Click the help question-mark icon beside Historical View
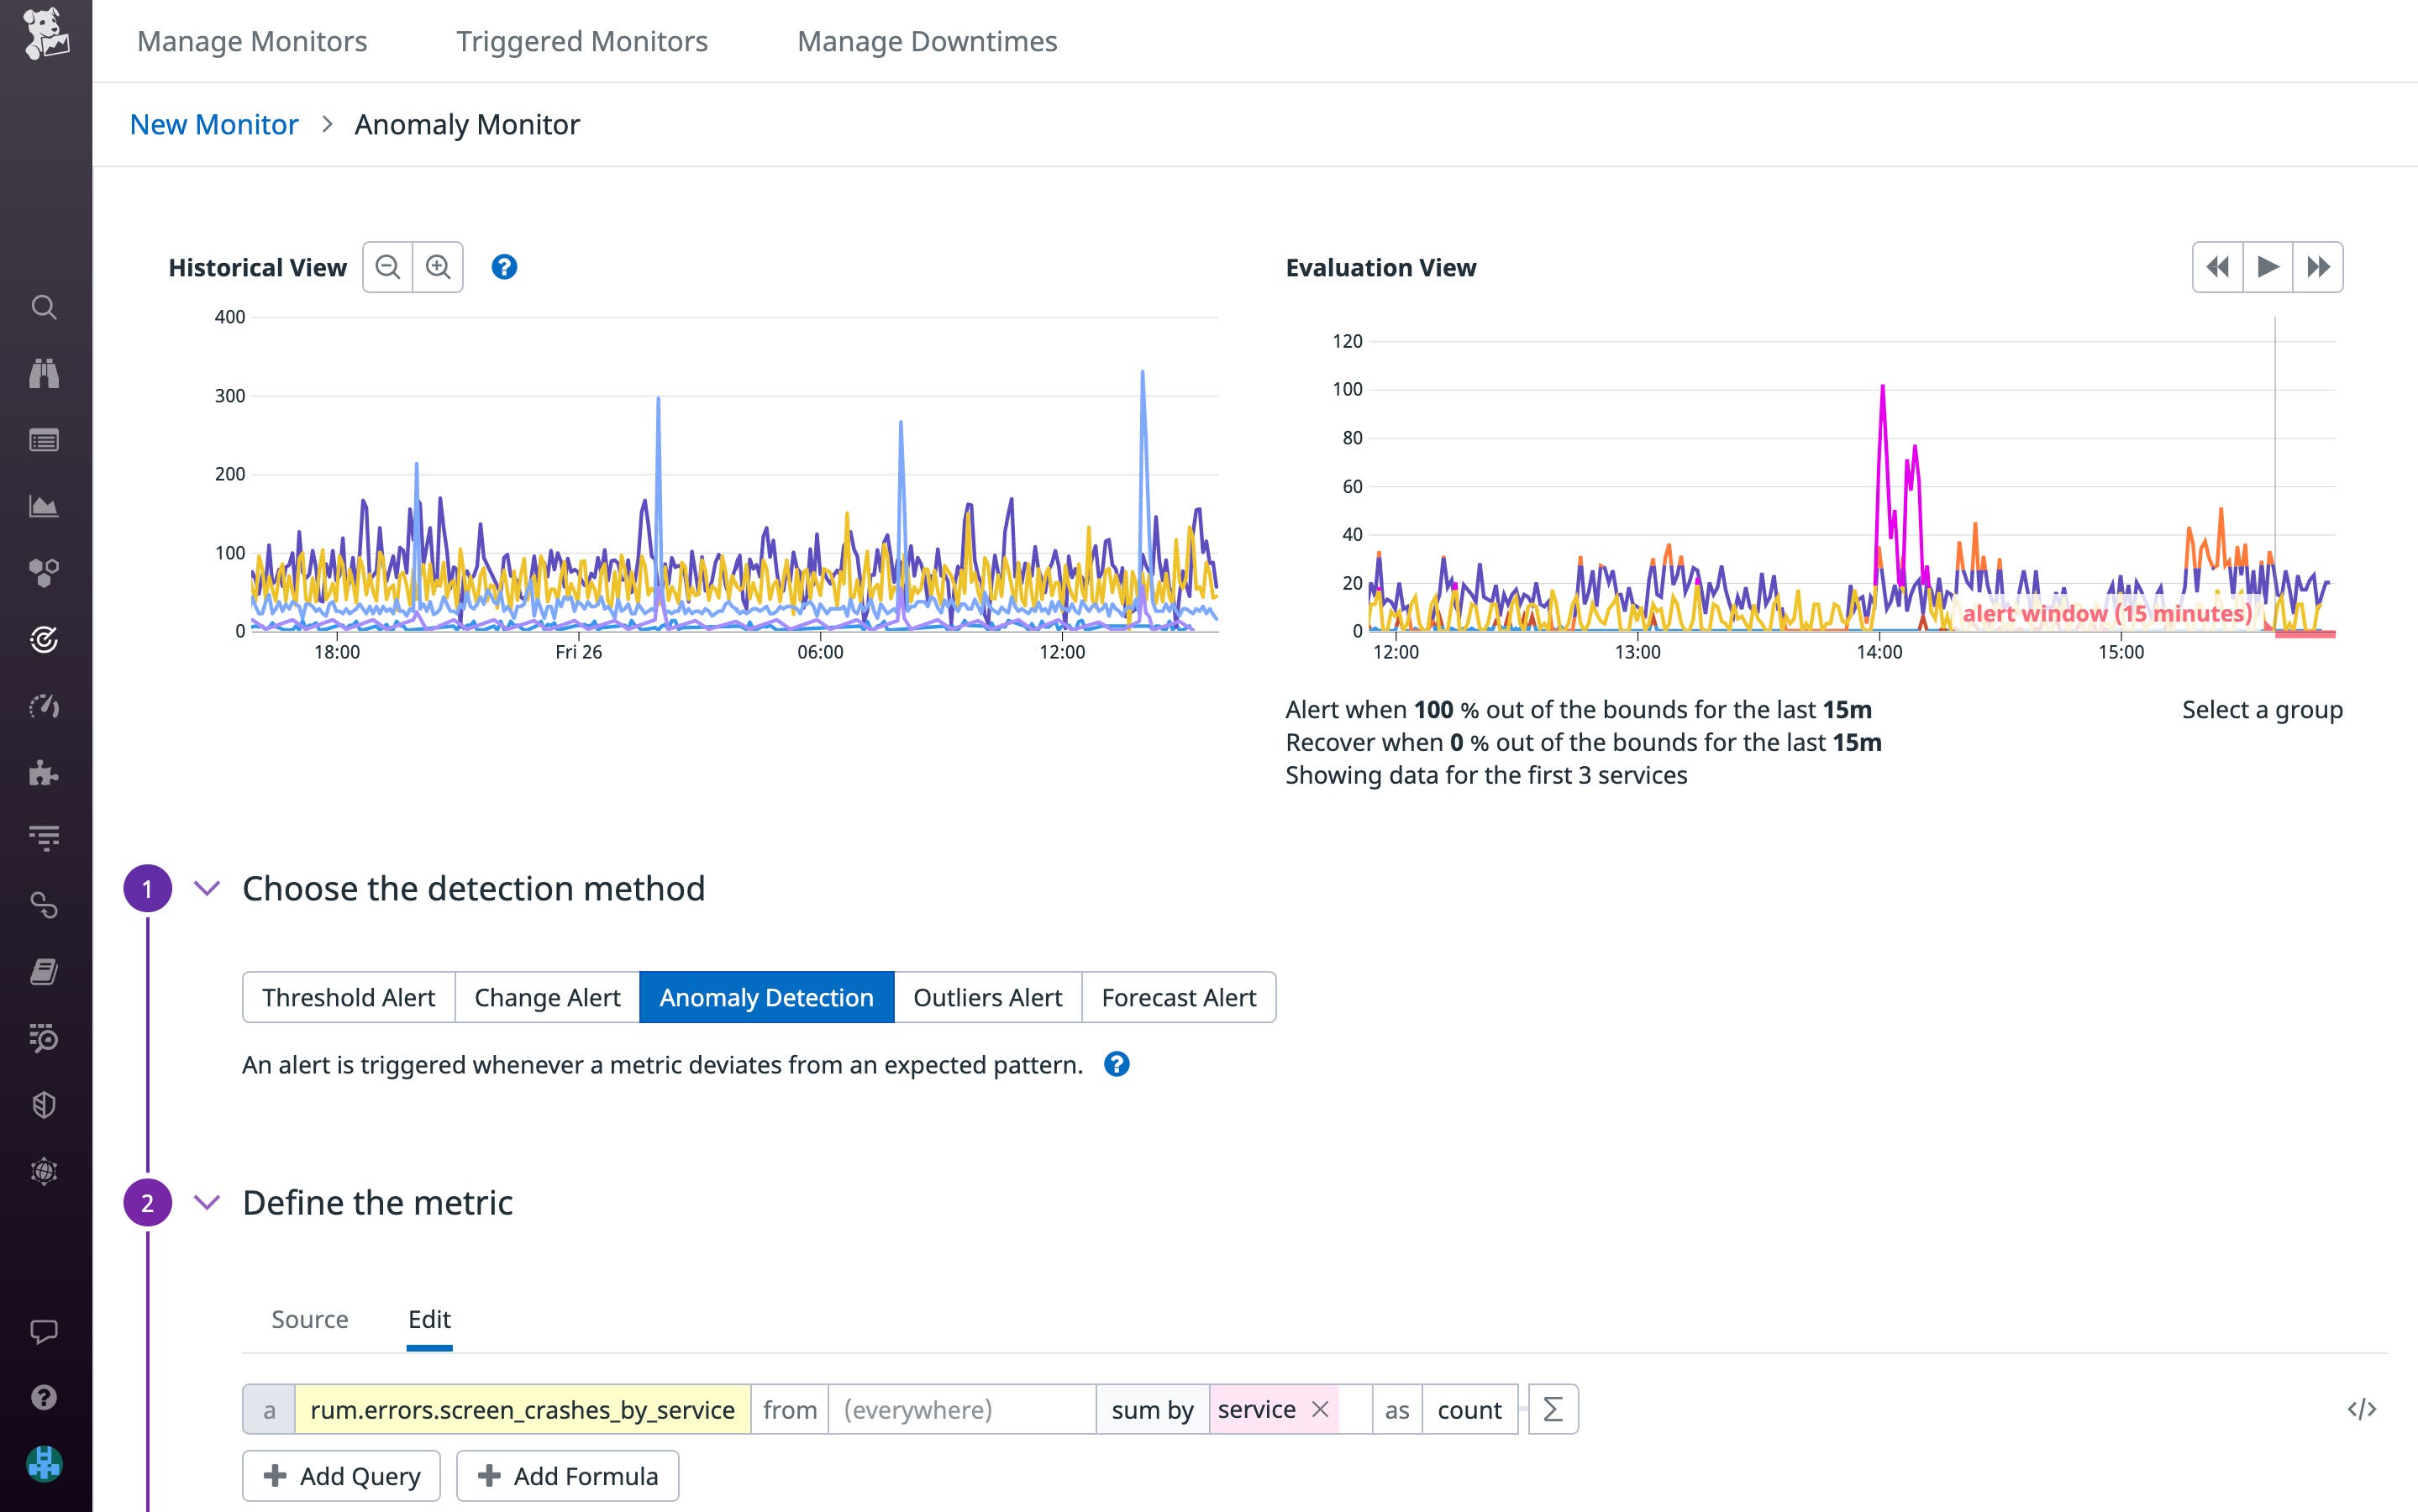 (505, 267)
